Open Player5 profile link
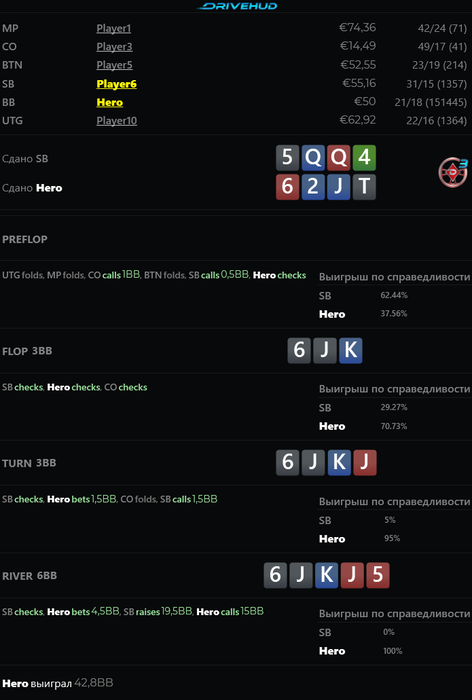Screen dimensions: 472x700 coord(114,65)
